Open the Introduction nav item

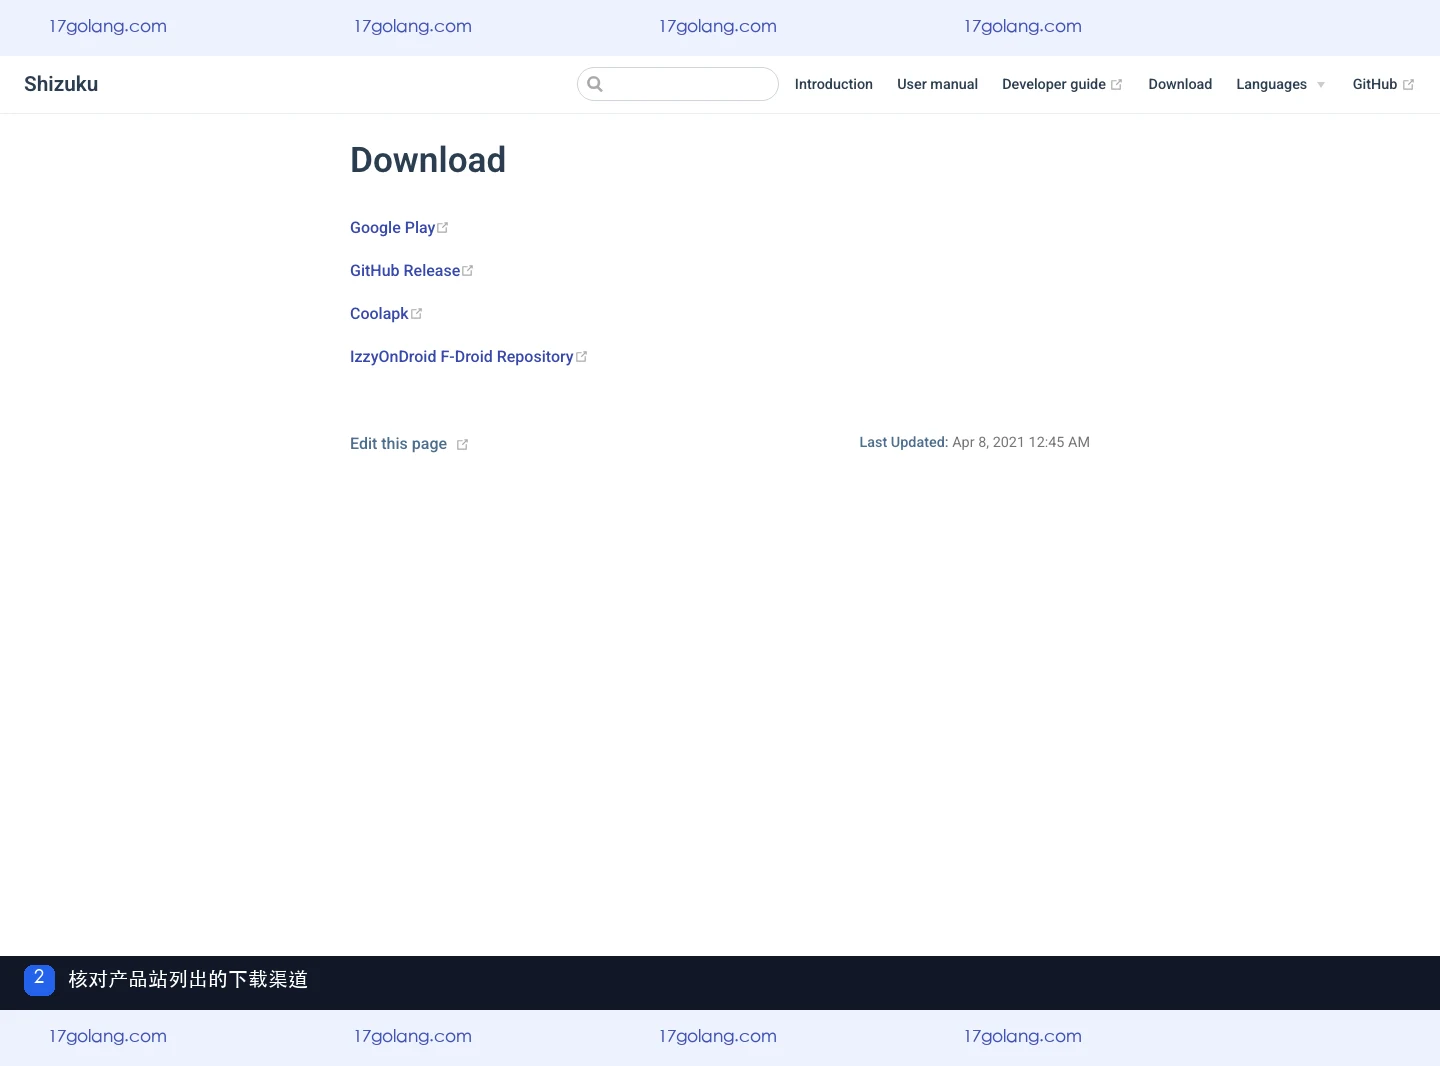point(834,84)
